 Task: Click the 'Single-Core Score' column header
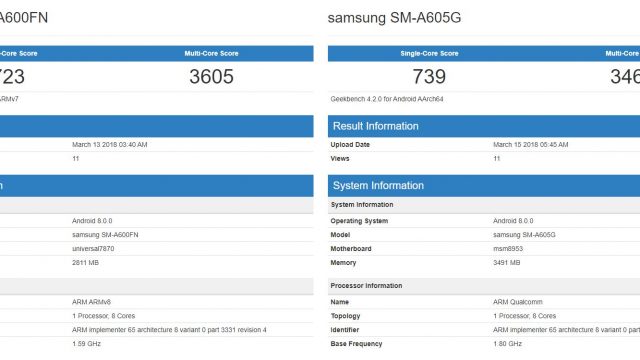point(429,53)
